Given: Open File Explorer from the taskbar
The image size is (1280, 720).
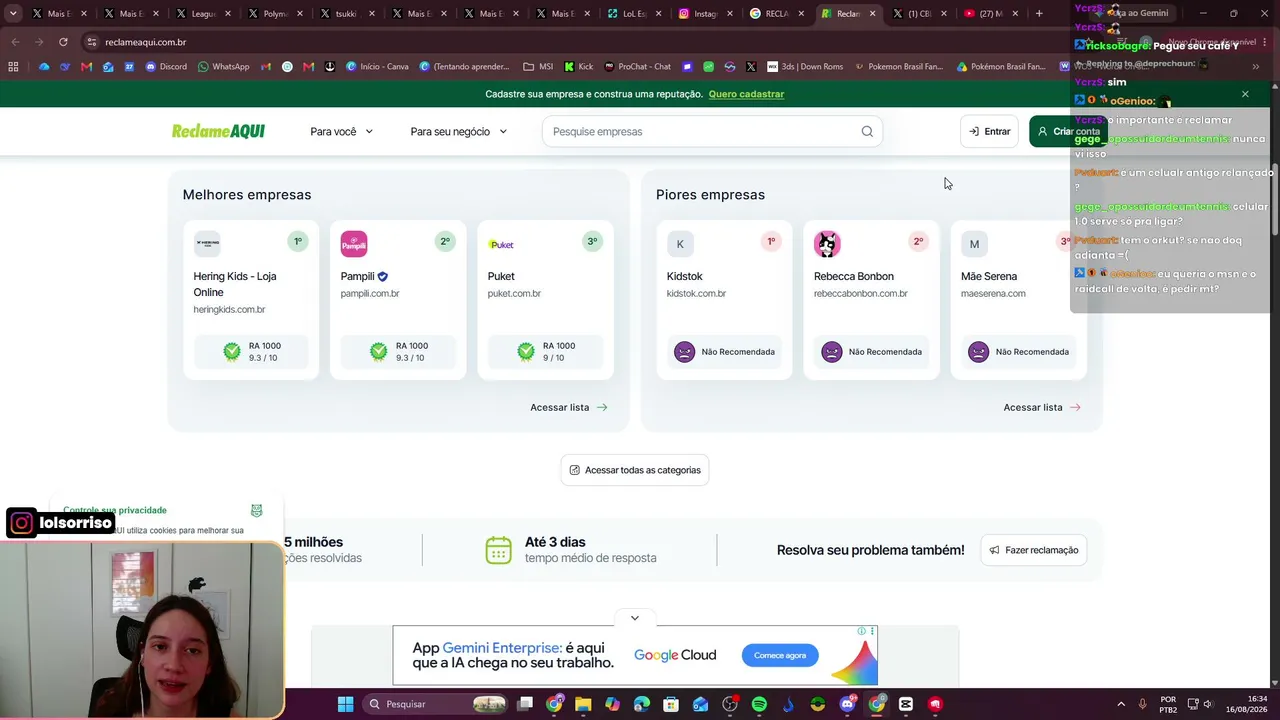Looking at the screenshot, I should tap(583, 704).
